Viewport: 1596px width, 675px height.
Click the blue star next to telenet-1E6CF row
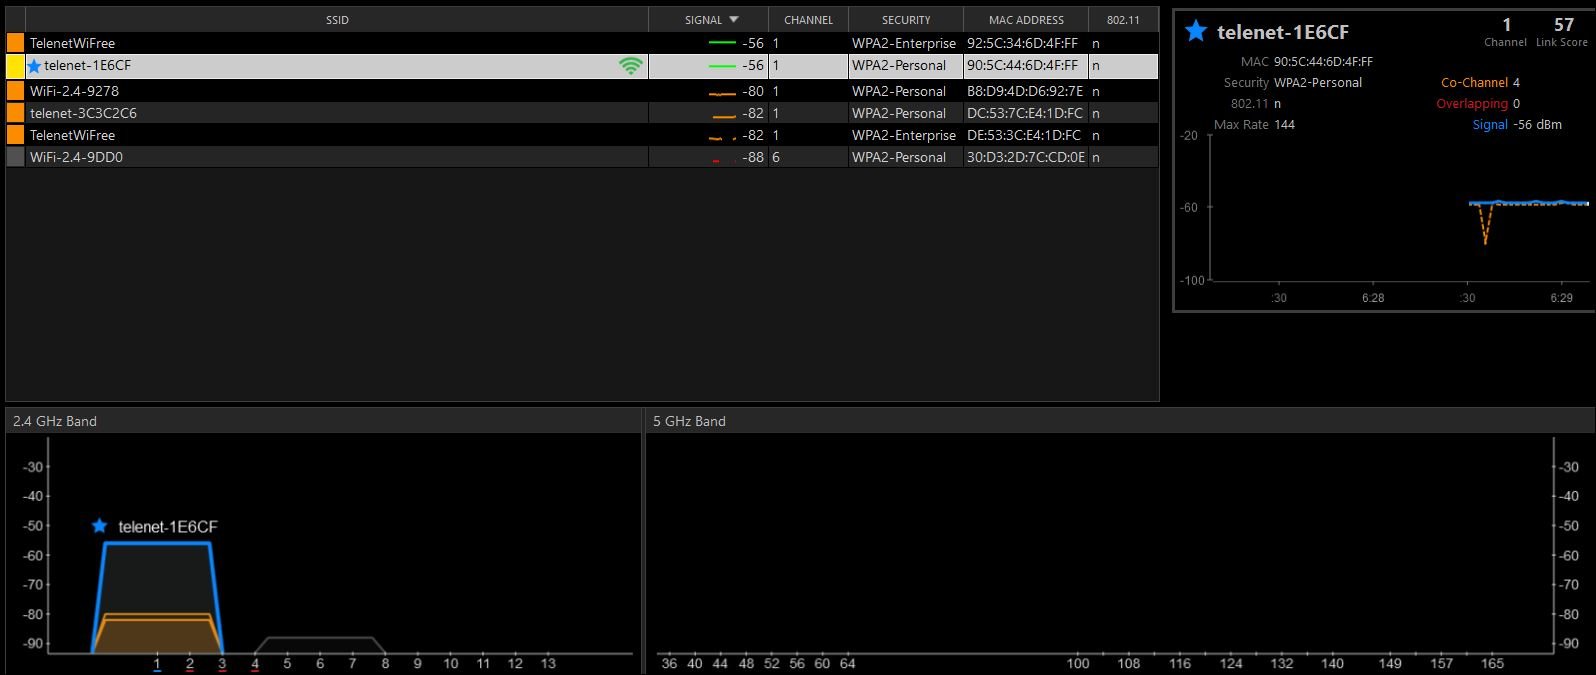click(35, 66)
